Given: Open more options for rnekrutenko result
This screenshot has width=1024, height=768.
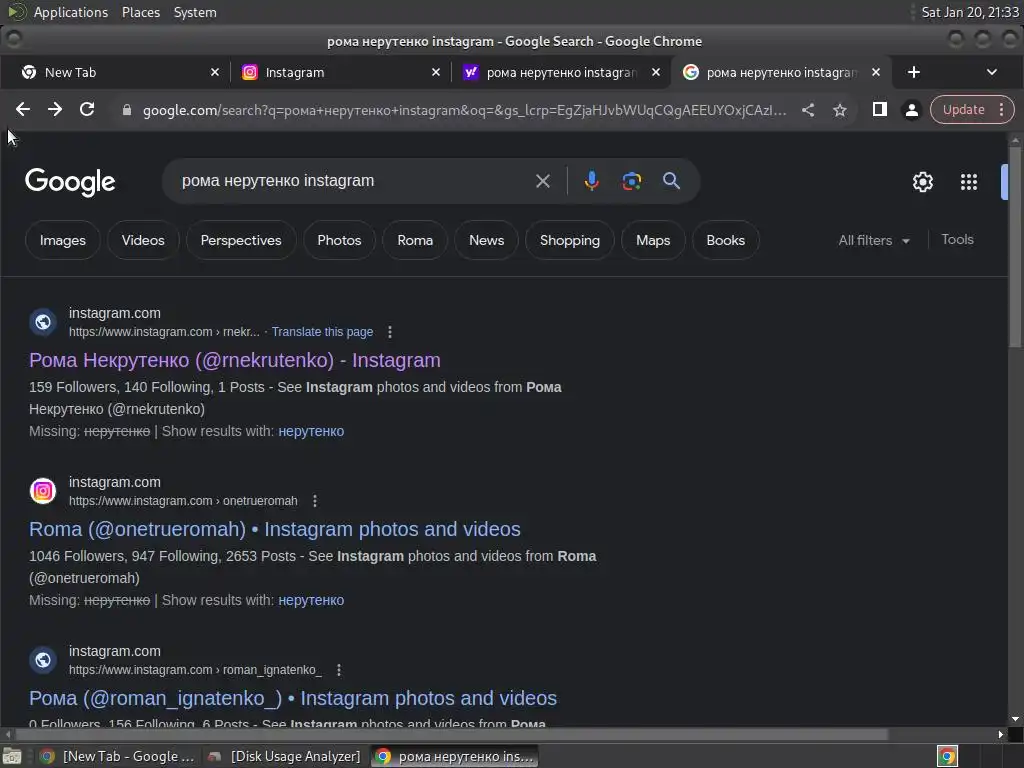Looking at the screenshot, I should point(390,332).
